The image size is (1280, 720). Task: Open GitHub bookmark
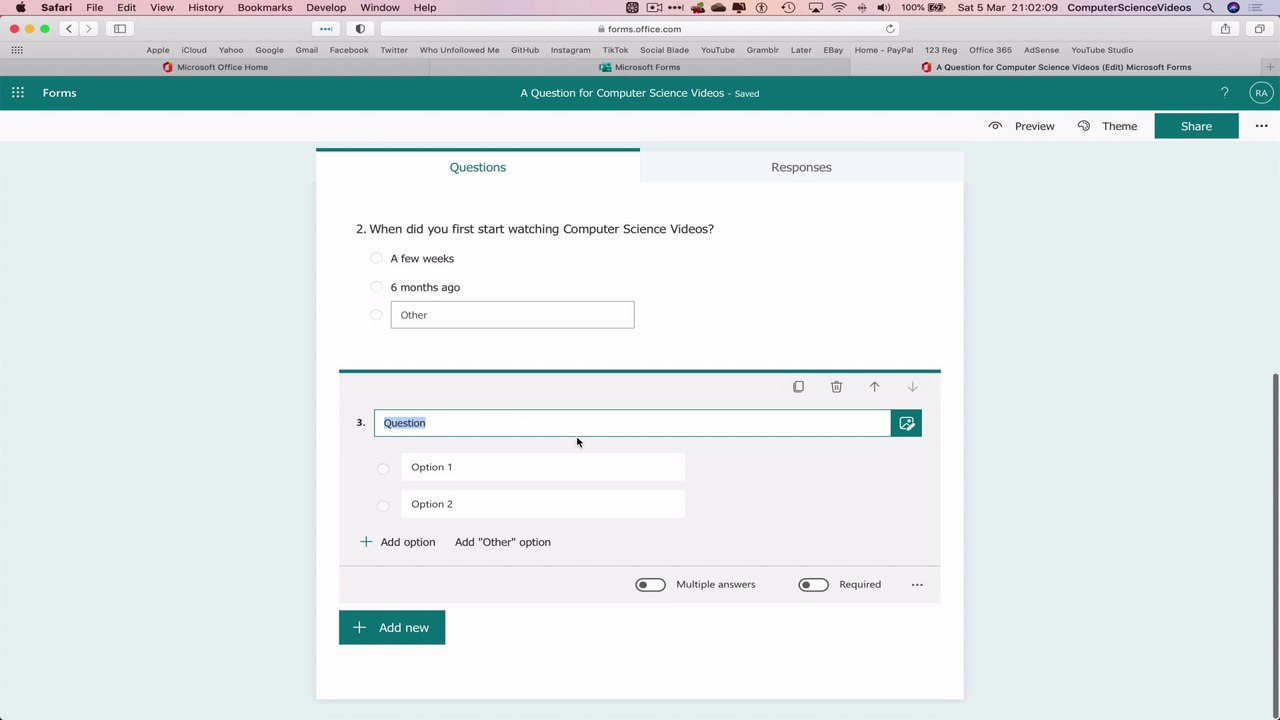pos(525,50)
